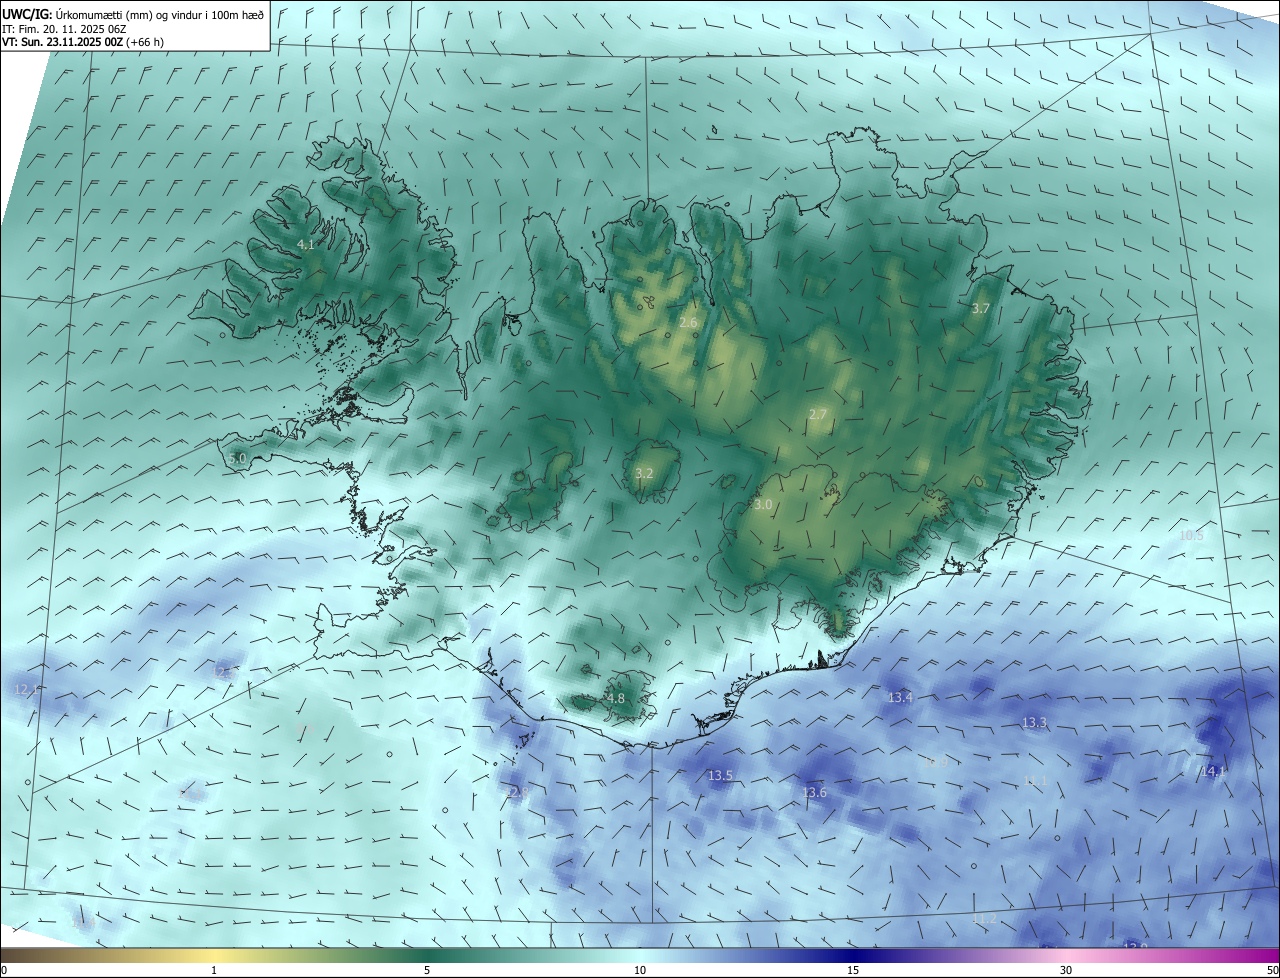Click the "15" tick label on the color scale
Viewport: 1280px width, 978px height.
pyautogui.click(x=853, y=970)
